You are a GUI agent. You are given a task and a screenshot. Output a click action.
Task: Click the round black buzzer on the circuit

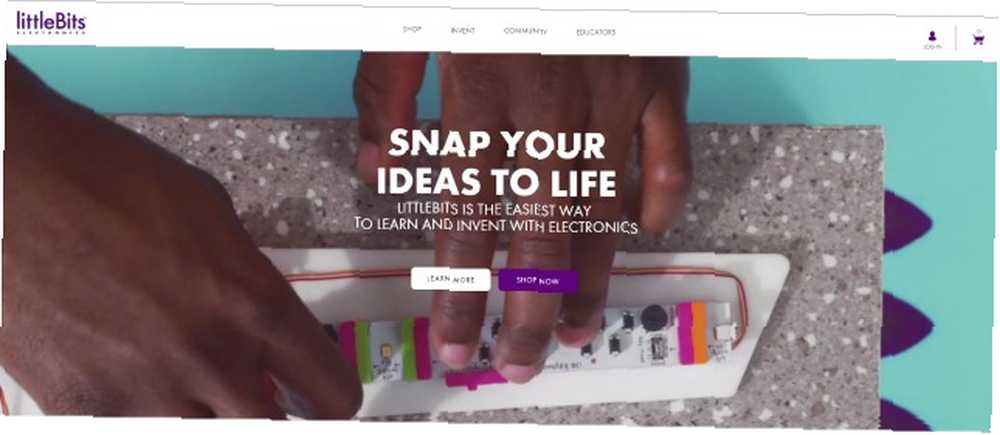pyautogui.click(x=653, y=317)
